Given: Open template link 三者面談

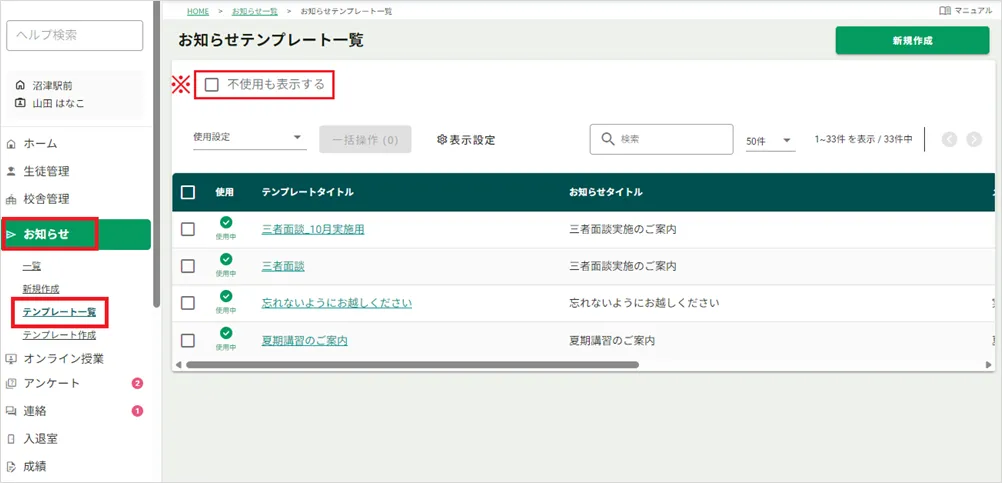Looking at the screenshot, I should 283,266.
